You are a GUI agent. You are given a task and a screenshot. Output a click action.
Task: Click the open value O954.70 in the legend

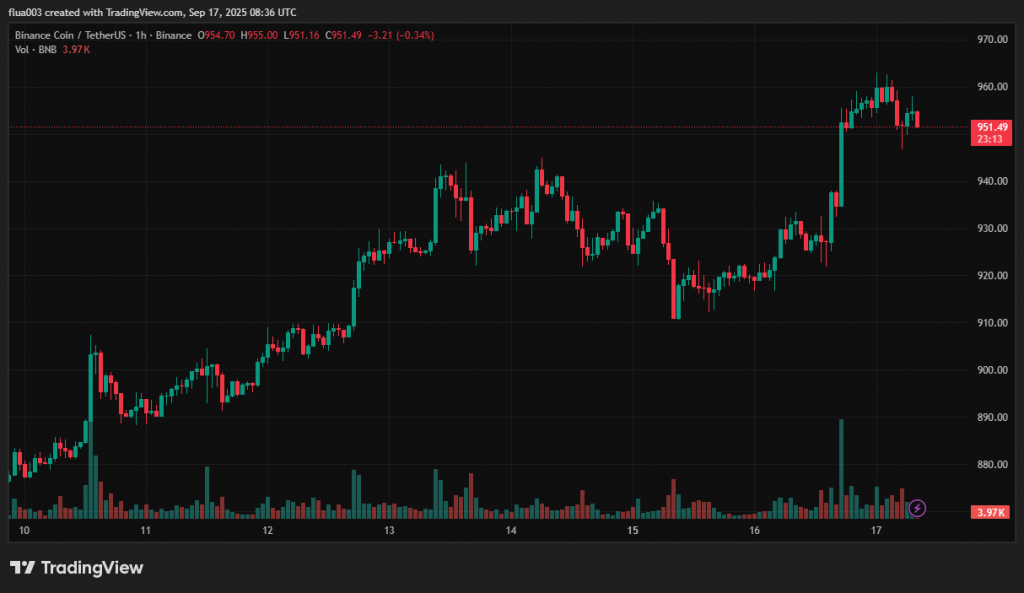pyautogui.click(x=216, y=35)
